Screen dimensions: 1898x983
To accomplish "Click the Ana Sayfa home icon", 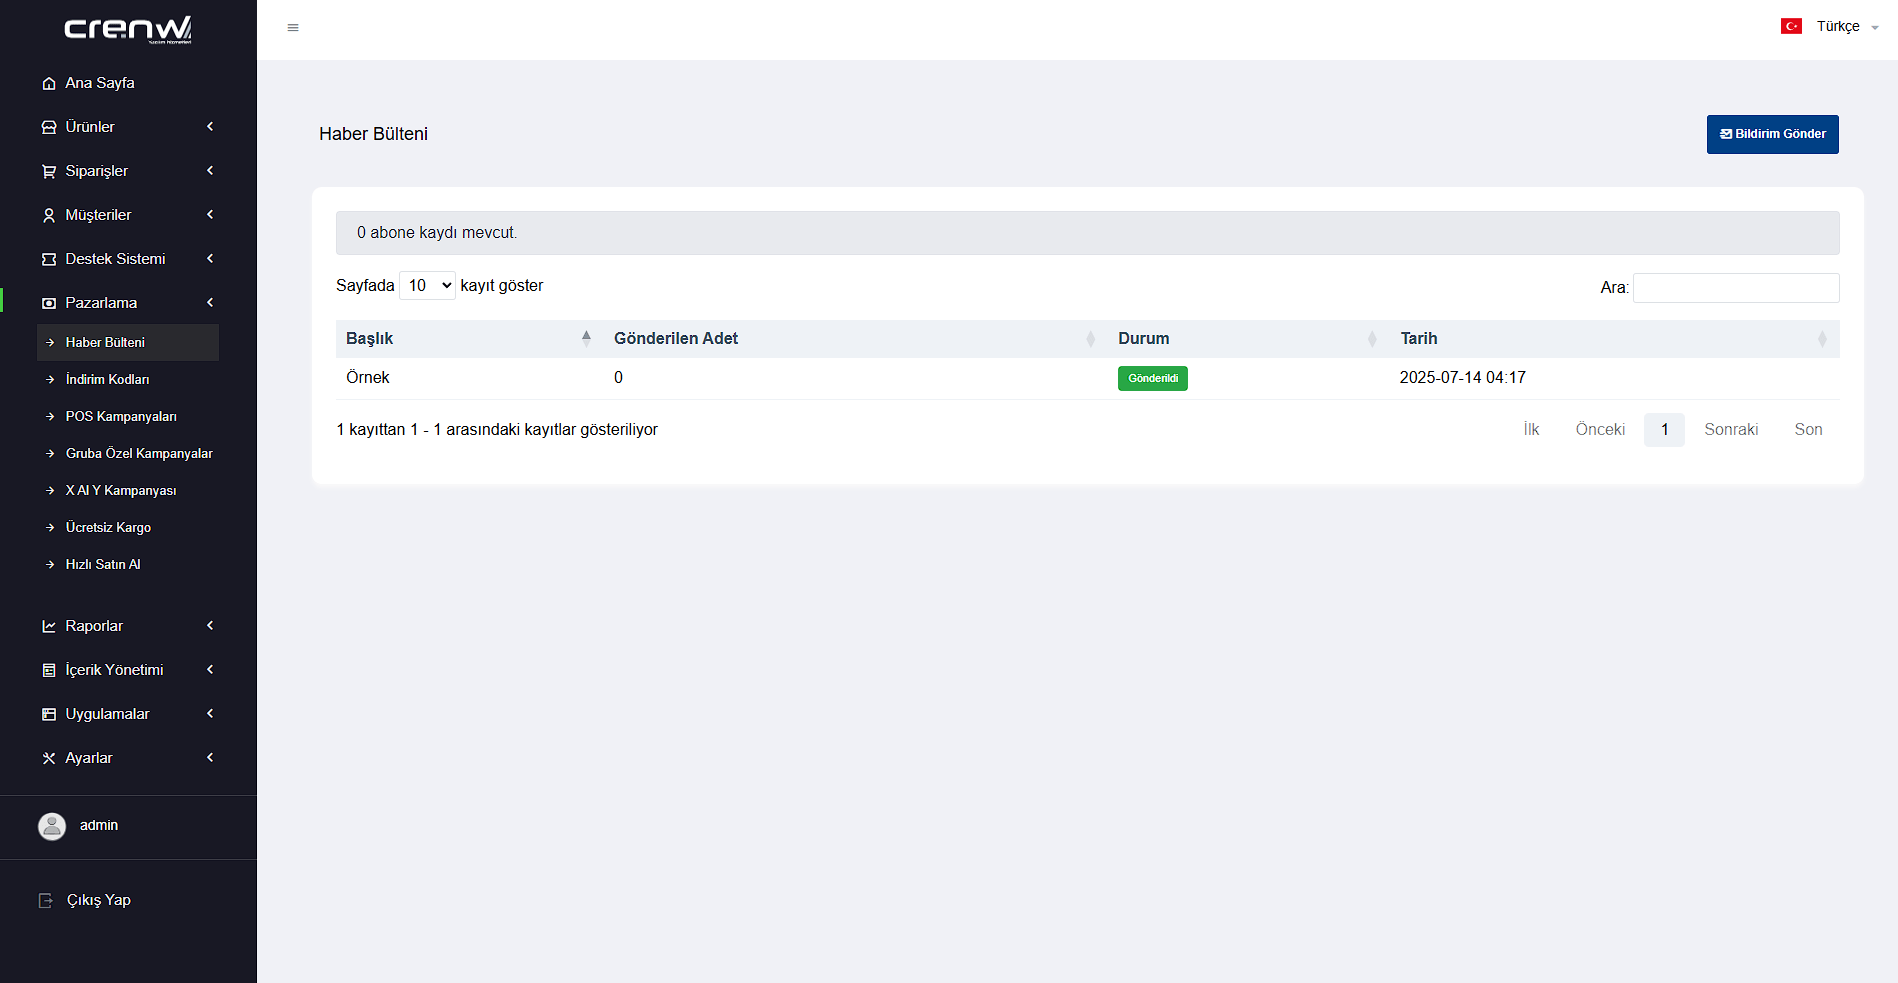I will tap(49, 84).
